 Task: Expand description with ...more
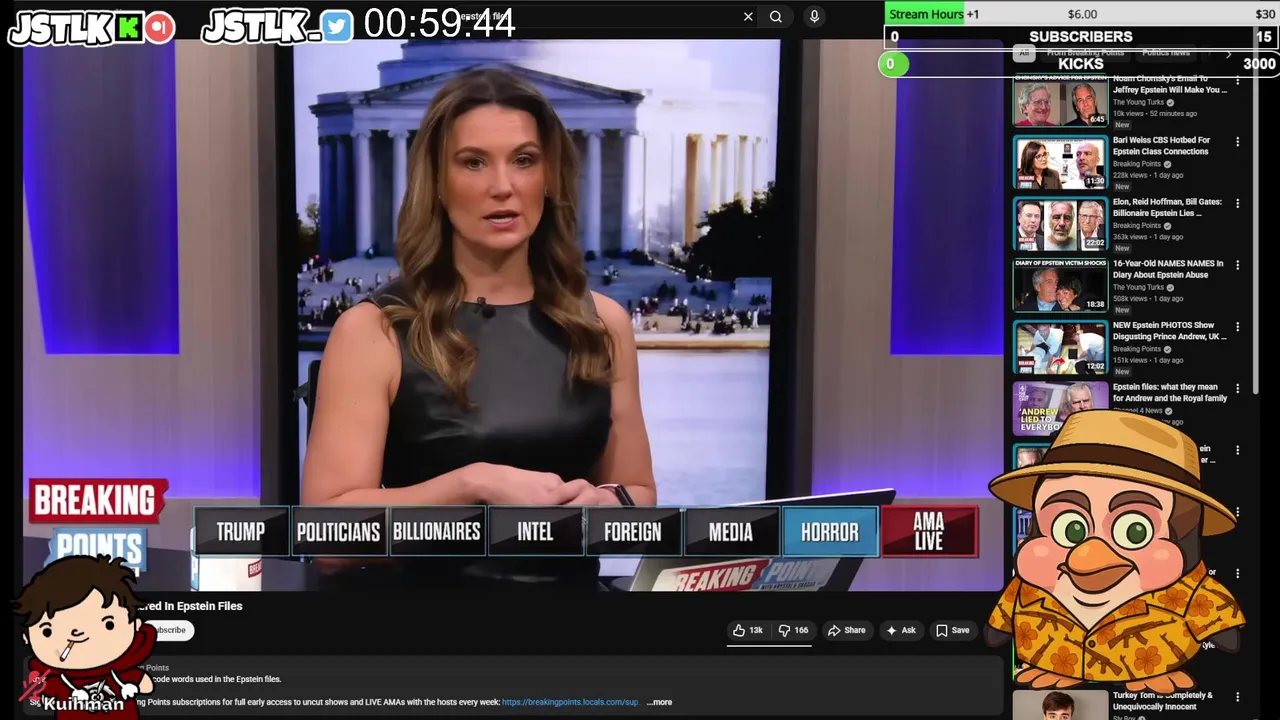[660, 702]
